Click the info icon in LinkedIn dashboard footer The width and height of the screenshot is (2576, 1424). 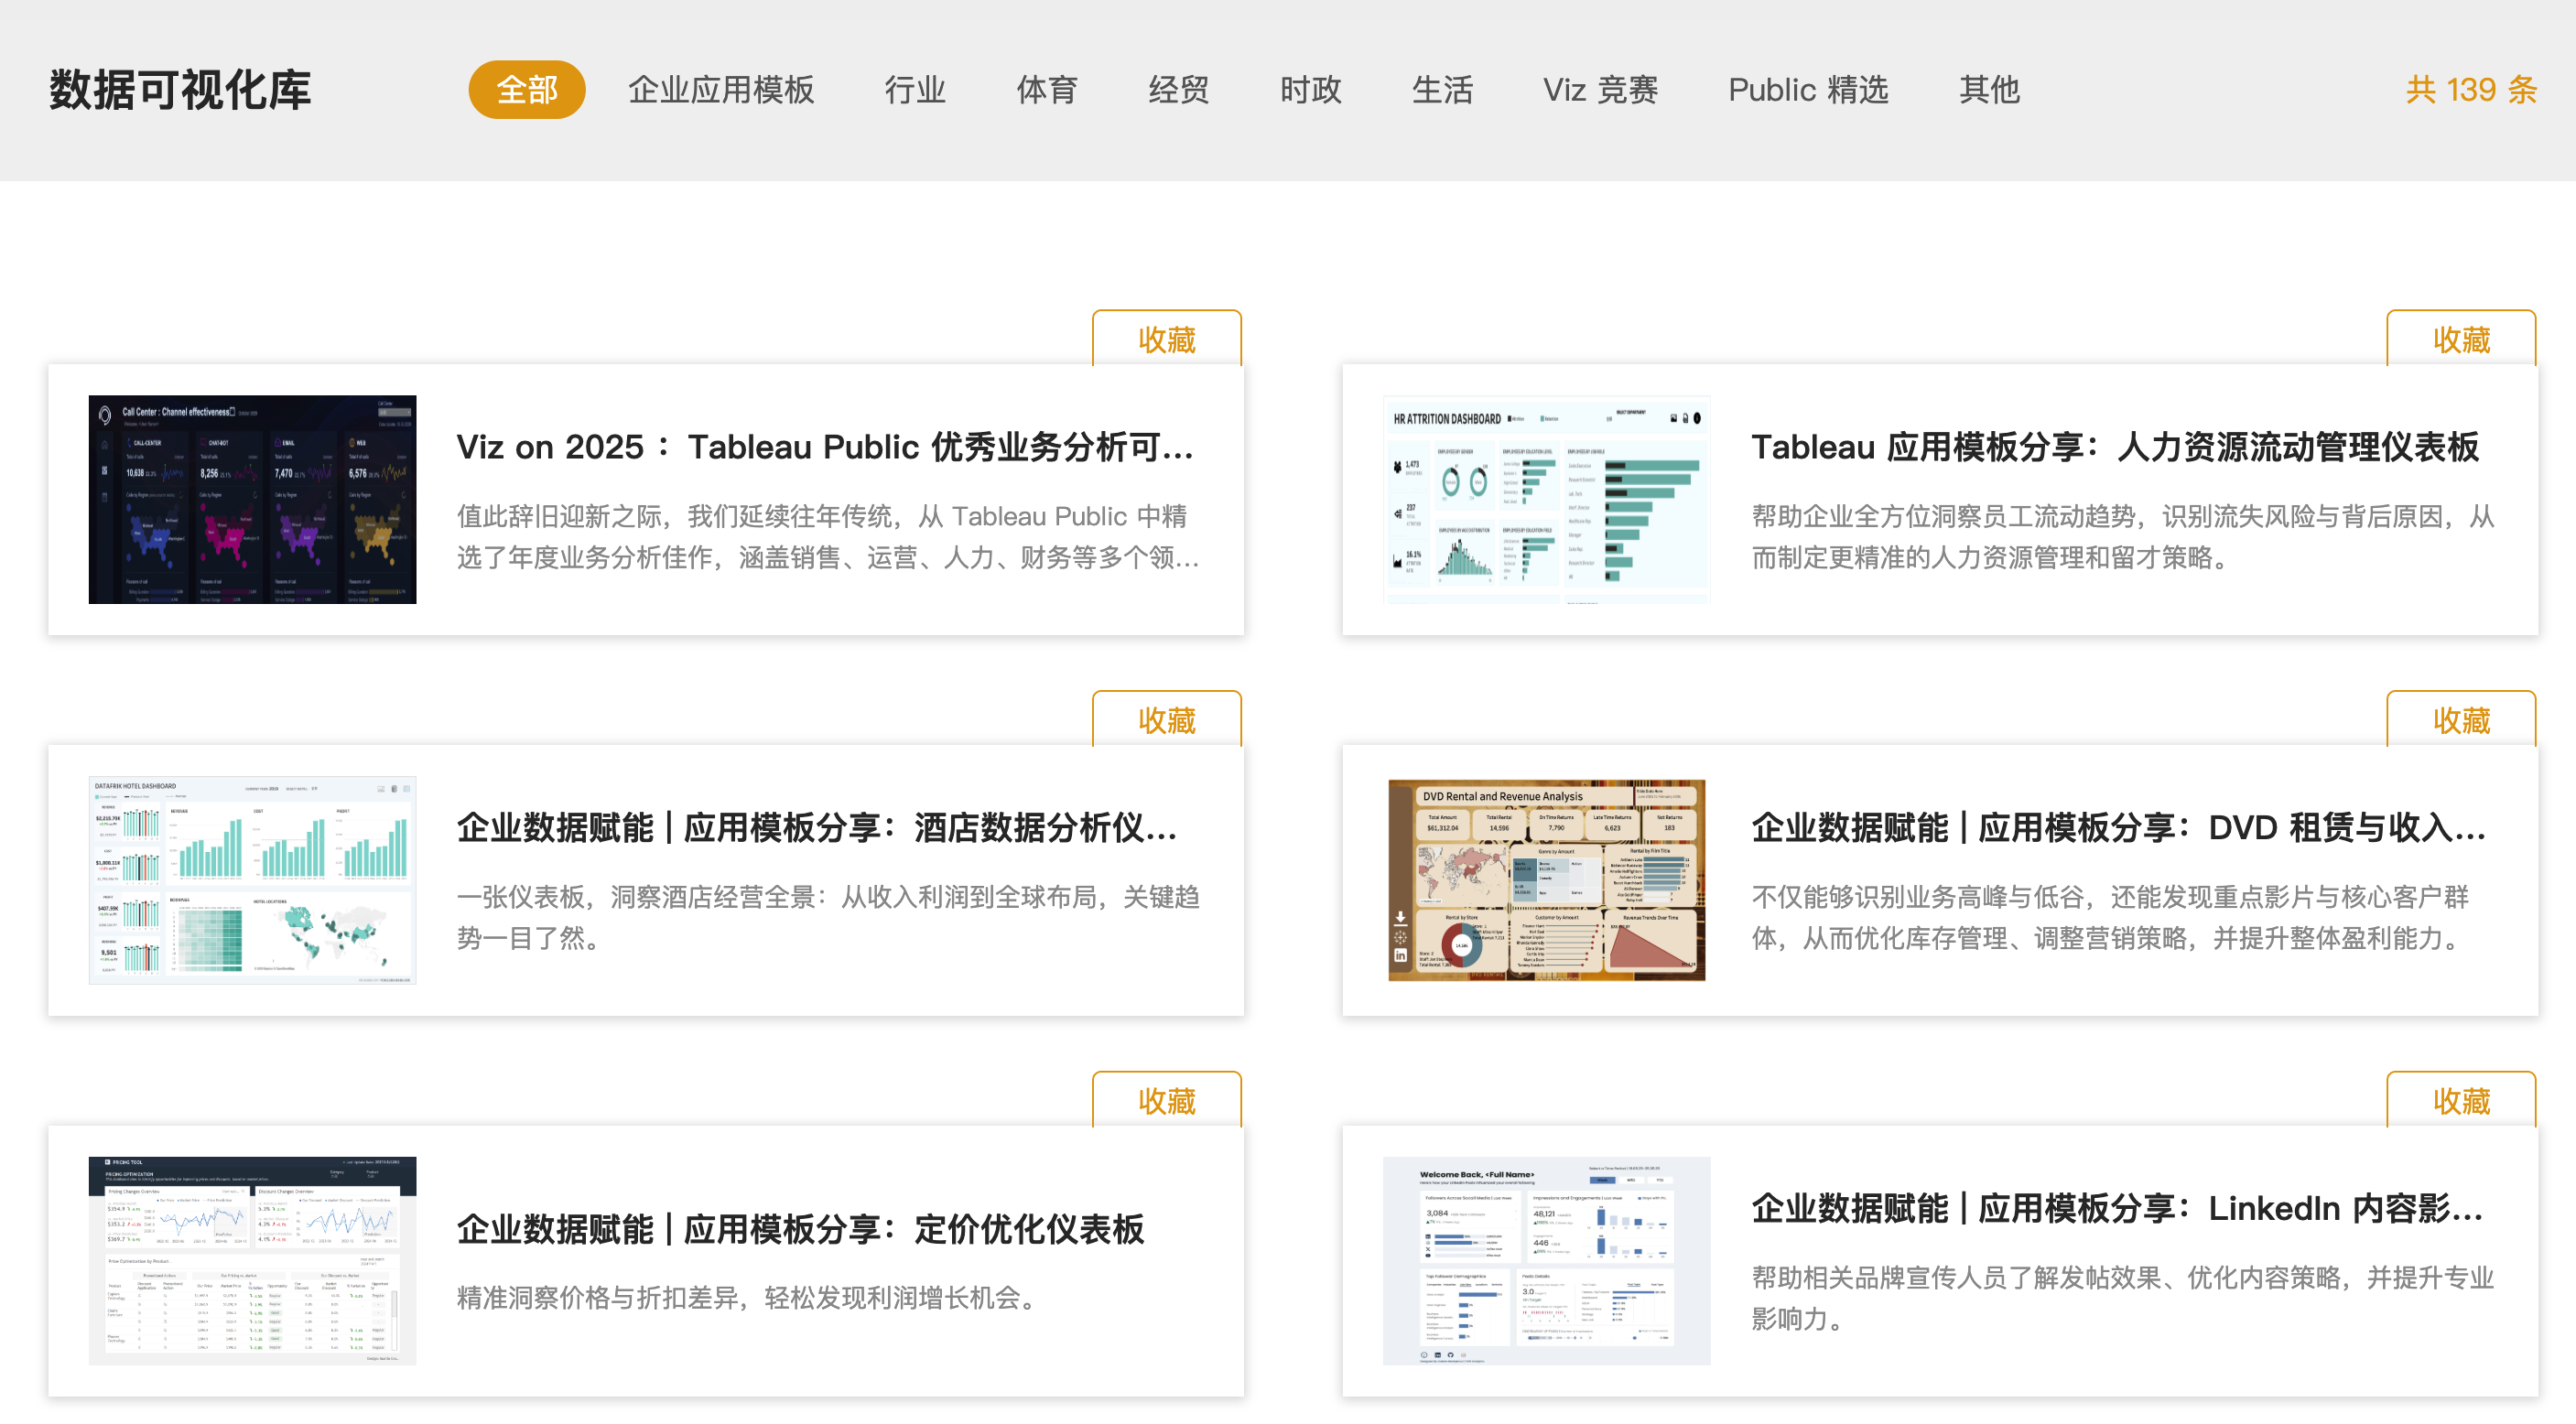pos(1424,1356)
